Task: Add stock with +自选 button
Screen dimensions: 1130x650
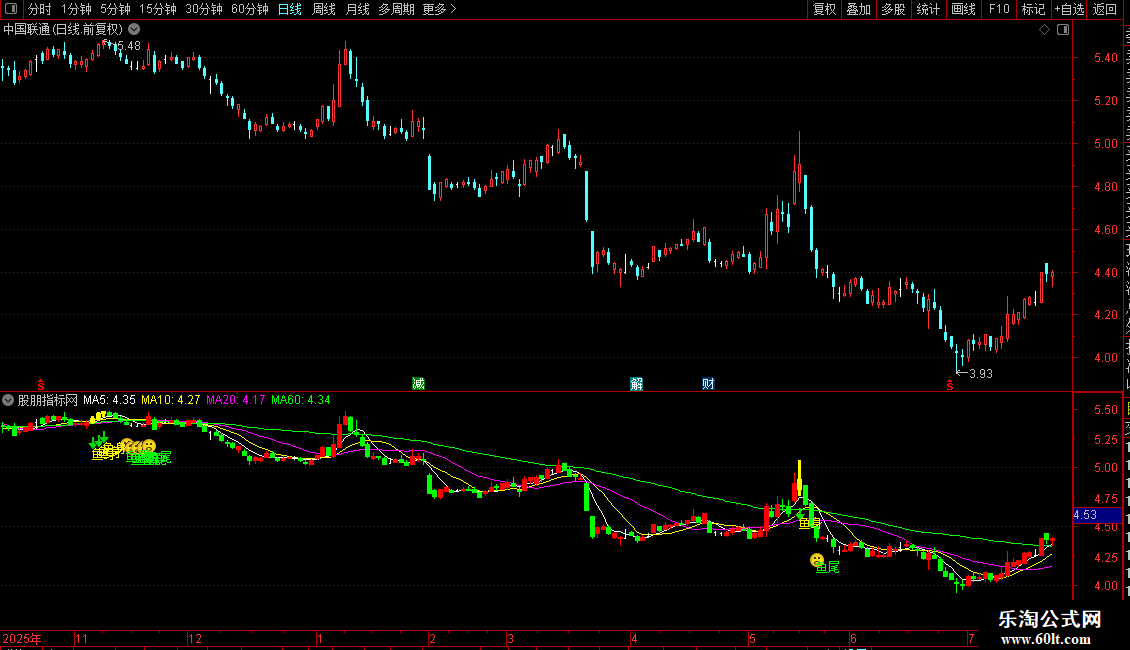Action: (x=1069, y=9)
